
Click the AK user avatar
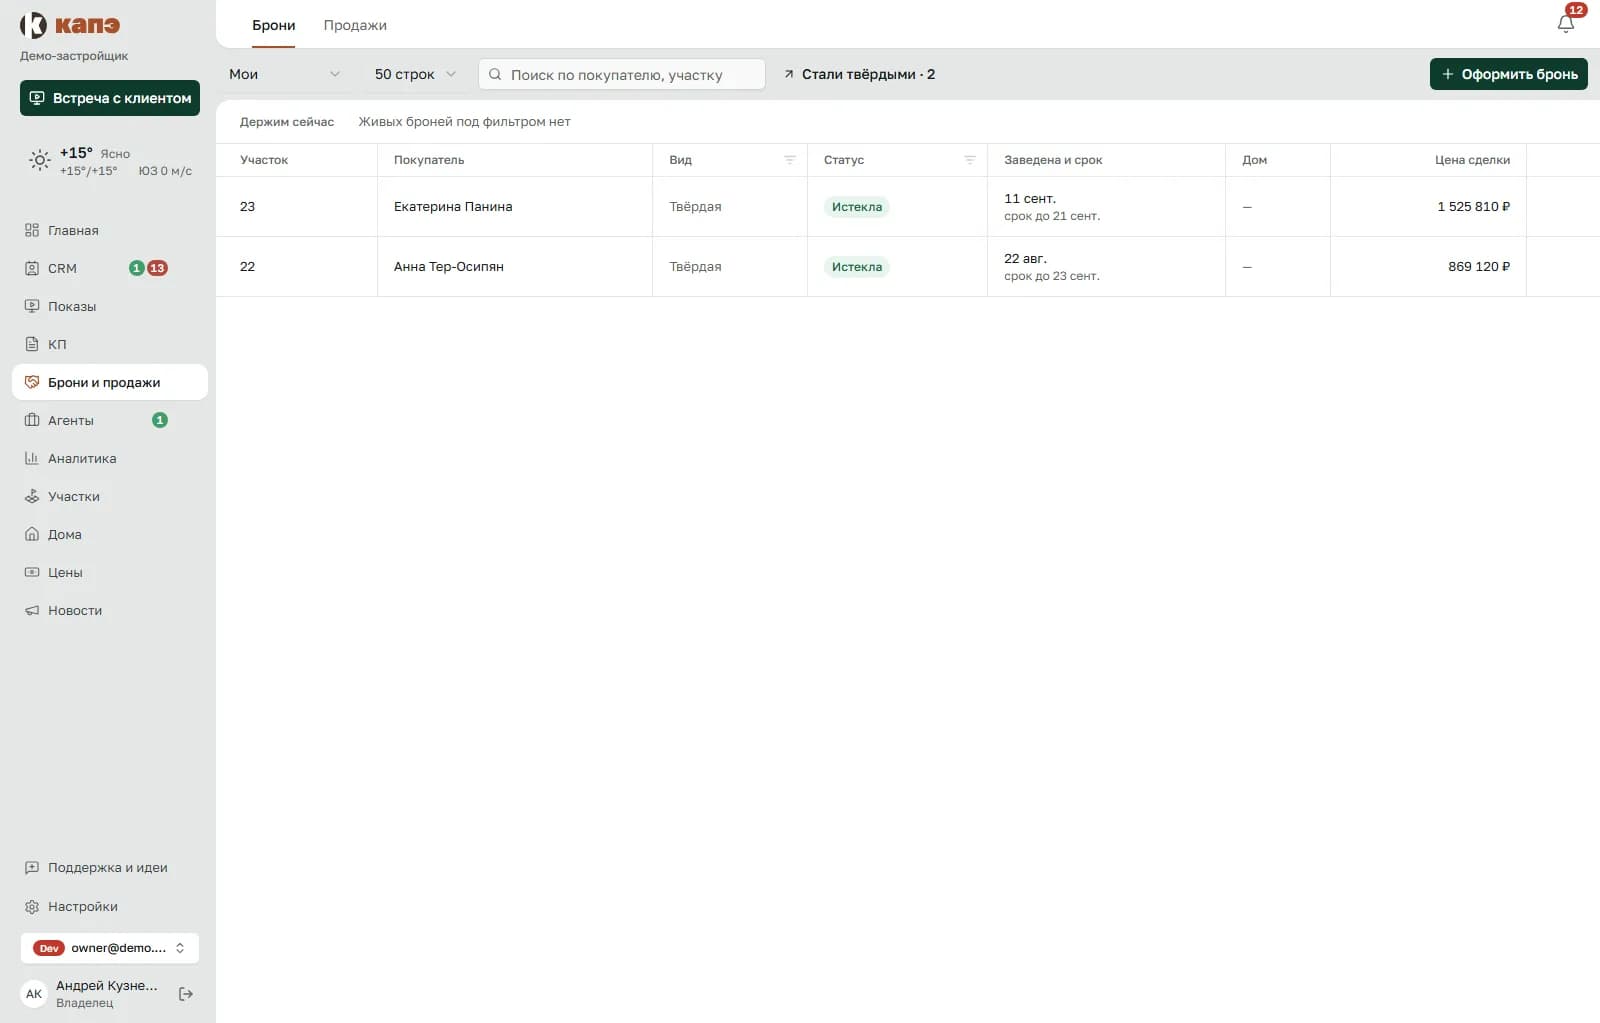click(x=34, y=994)
